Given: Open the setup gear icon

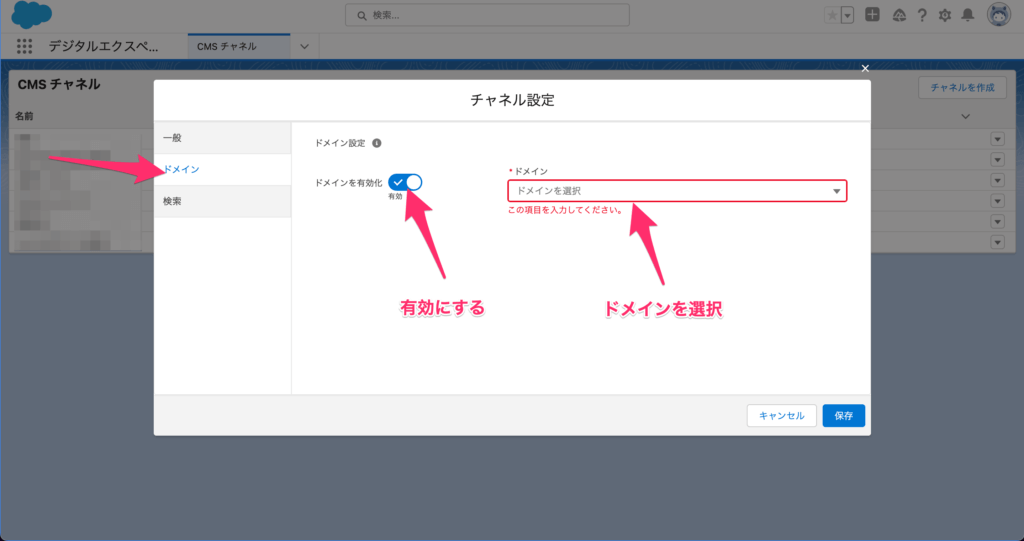Looking at the screenshot, I should point(944,15).
